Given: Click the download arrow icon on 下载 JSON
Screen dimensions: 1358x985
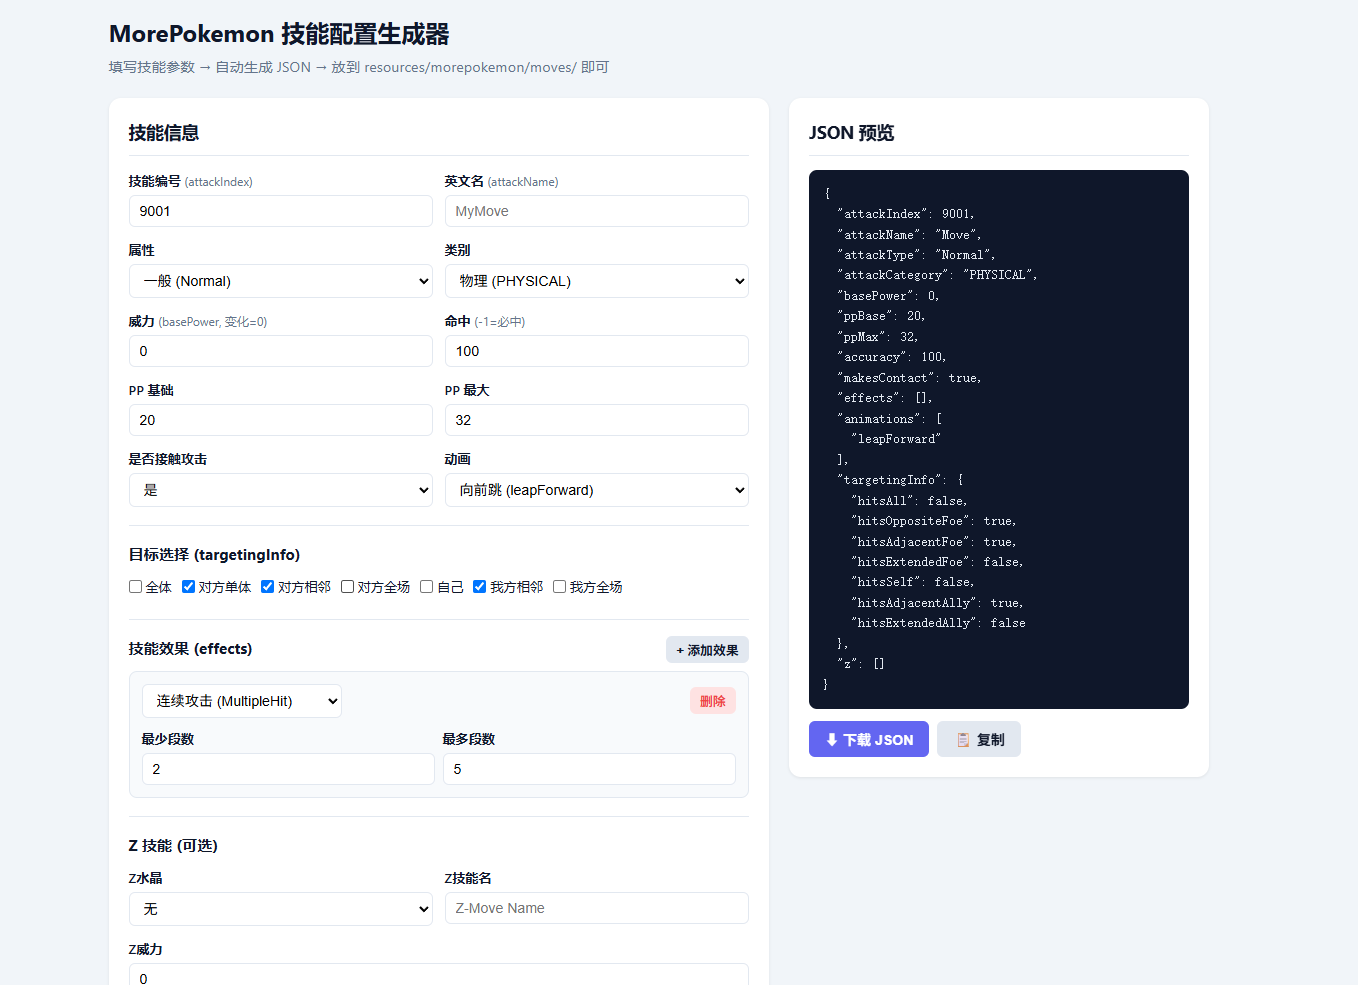Looking at the screenshot, I should (x=831, y=740).
